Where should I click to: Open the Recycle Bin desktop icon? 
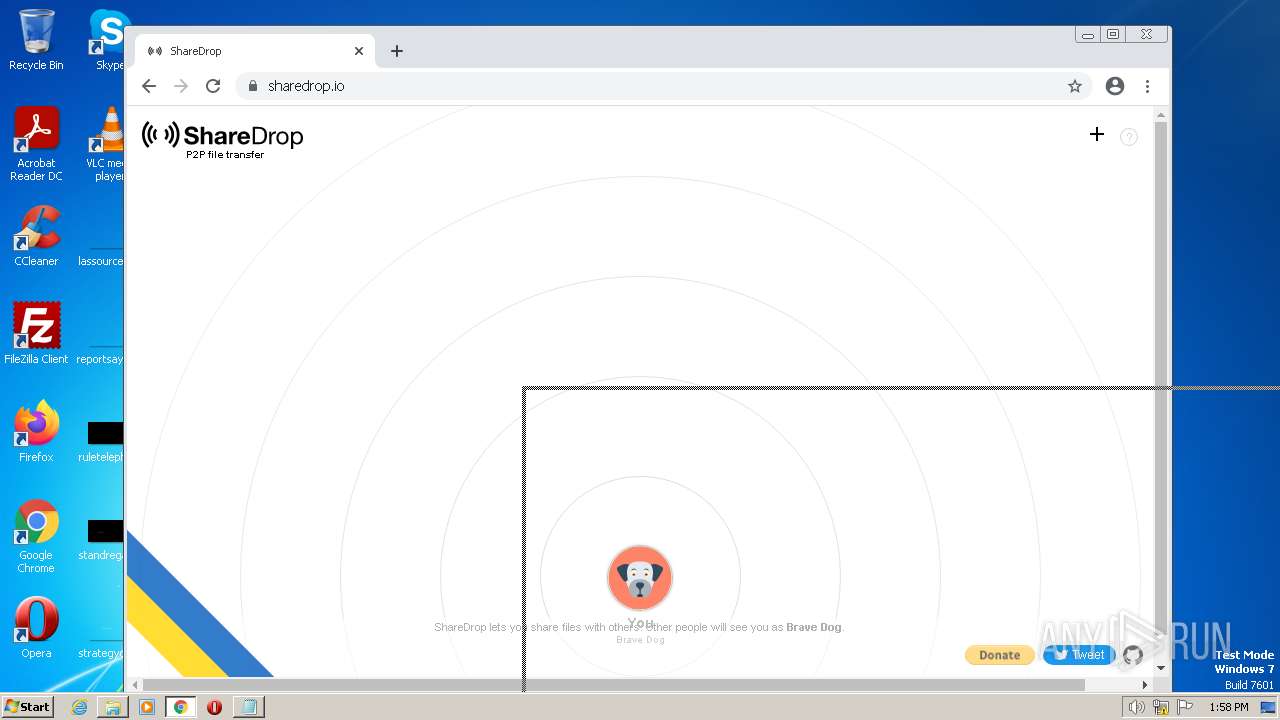point(36,40)
